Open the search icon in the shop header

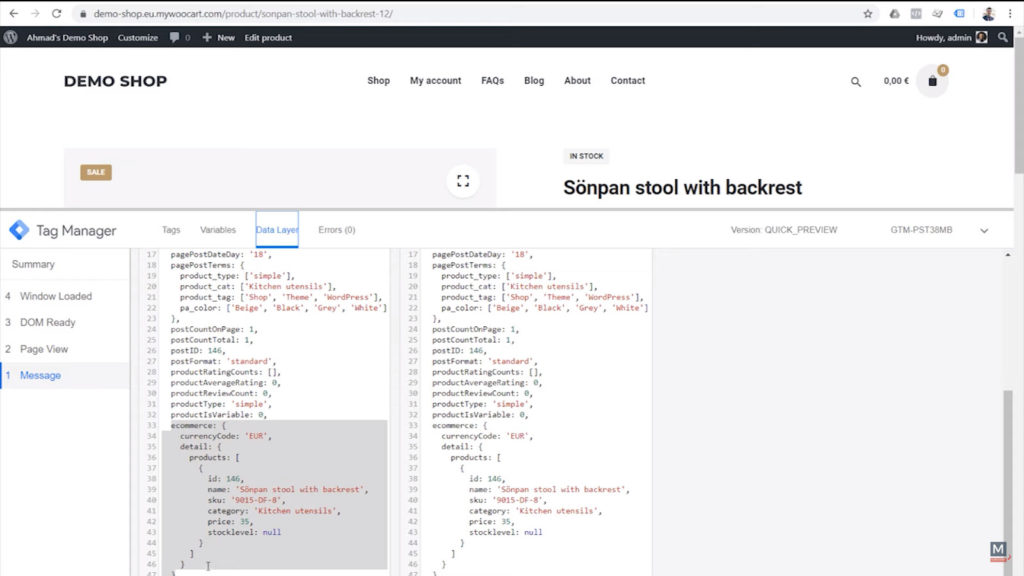tap(855, 81)
